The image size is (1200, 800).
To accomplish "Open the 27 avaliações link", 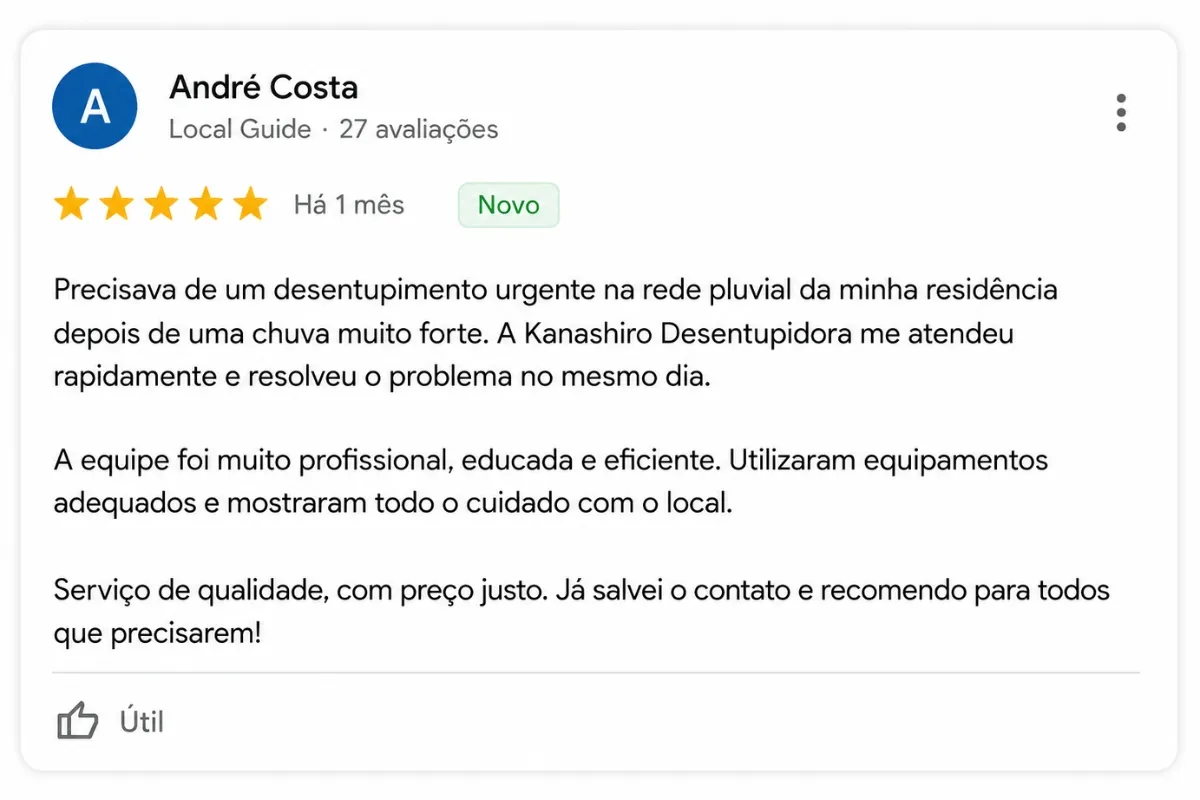I will 419,129.
